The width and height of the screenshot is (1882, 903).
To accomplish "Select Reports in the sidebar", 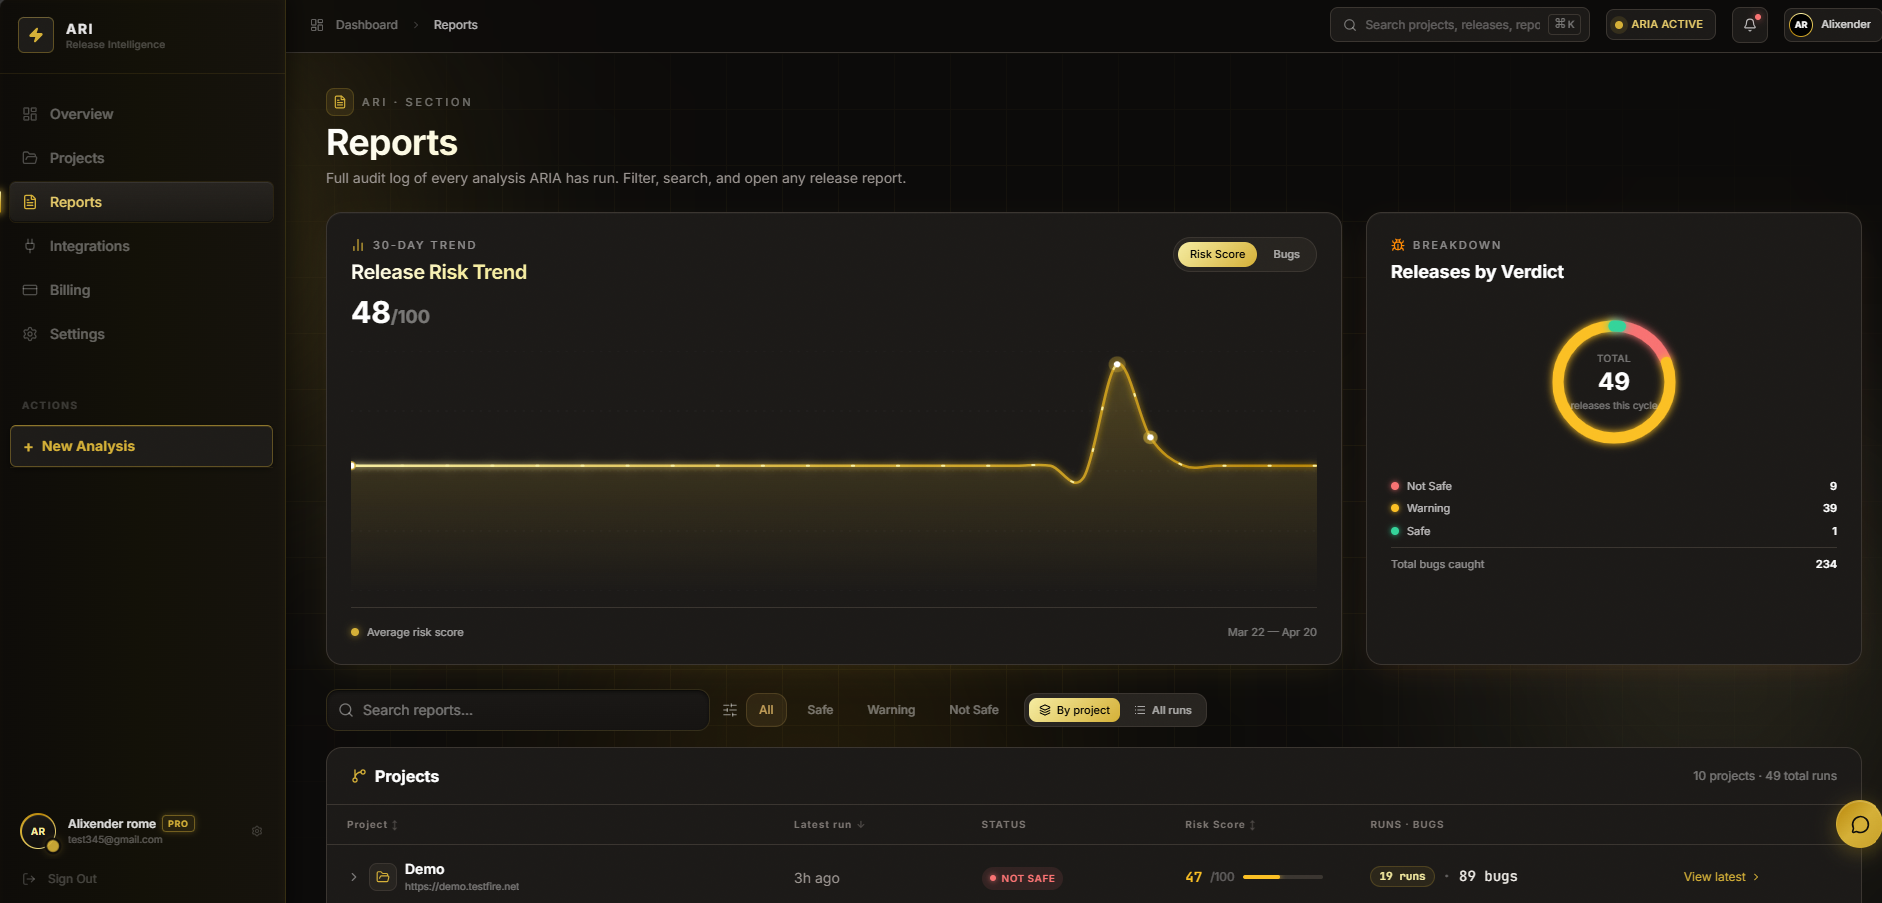I will [141, 202].
